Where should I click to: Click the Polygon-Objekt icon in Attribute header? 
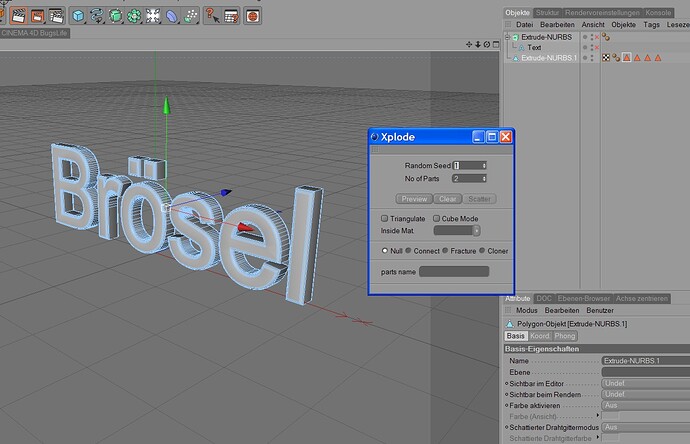click(510, 324)
